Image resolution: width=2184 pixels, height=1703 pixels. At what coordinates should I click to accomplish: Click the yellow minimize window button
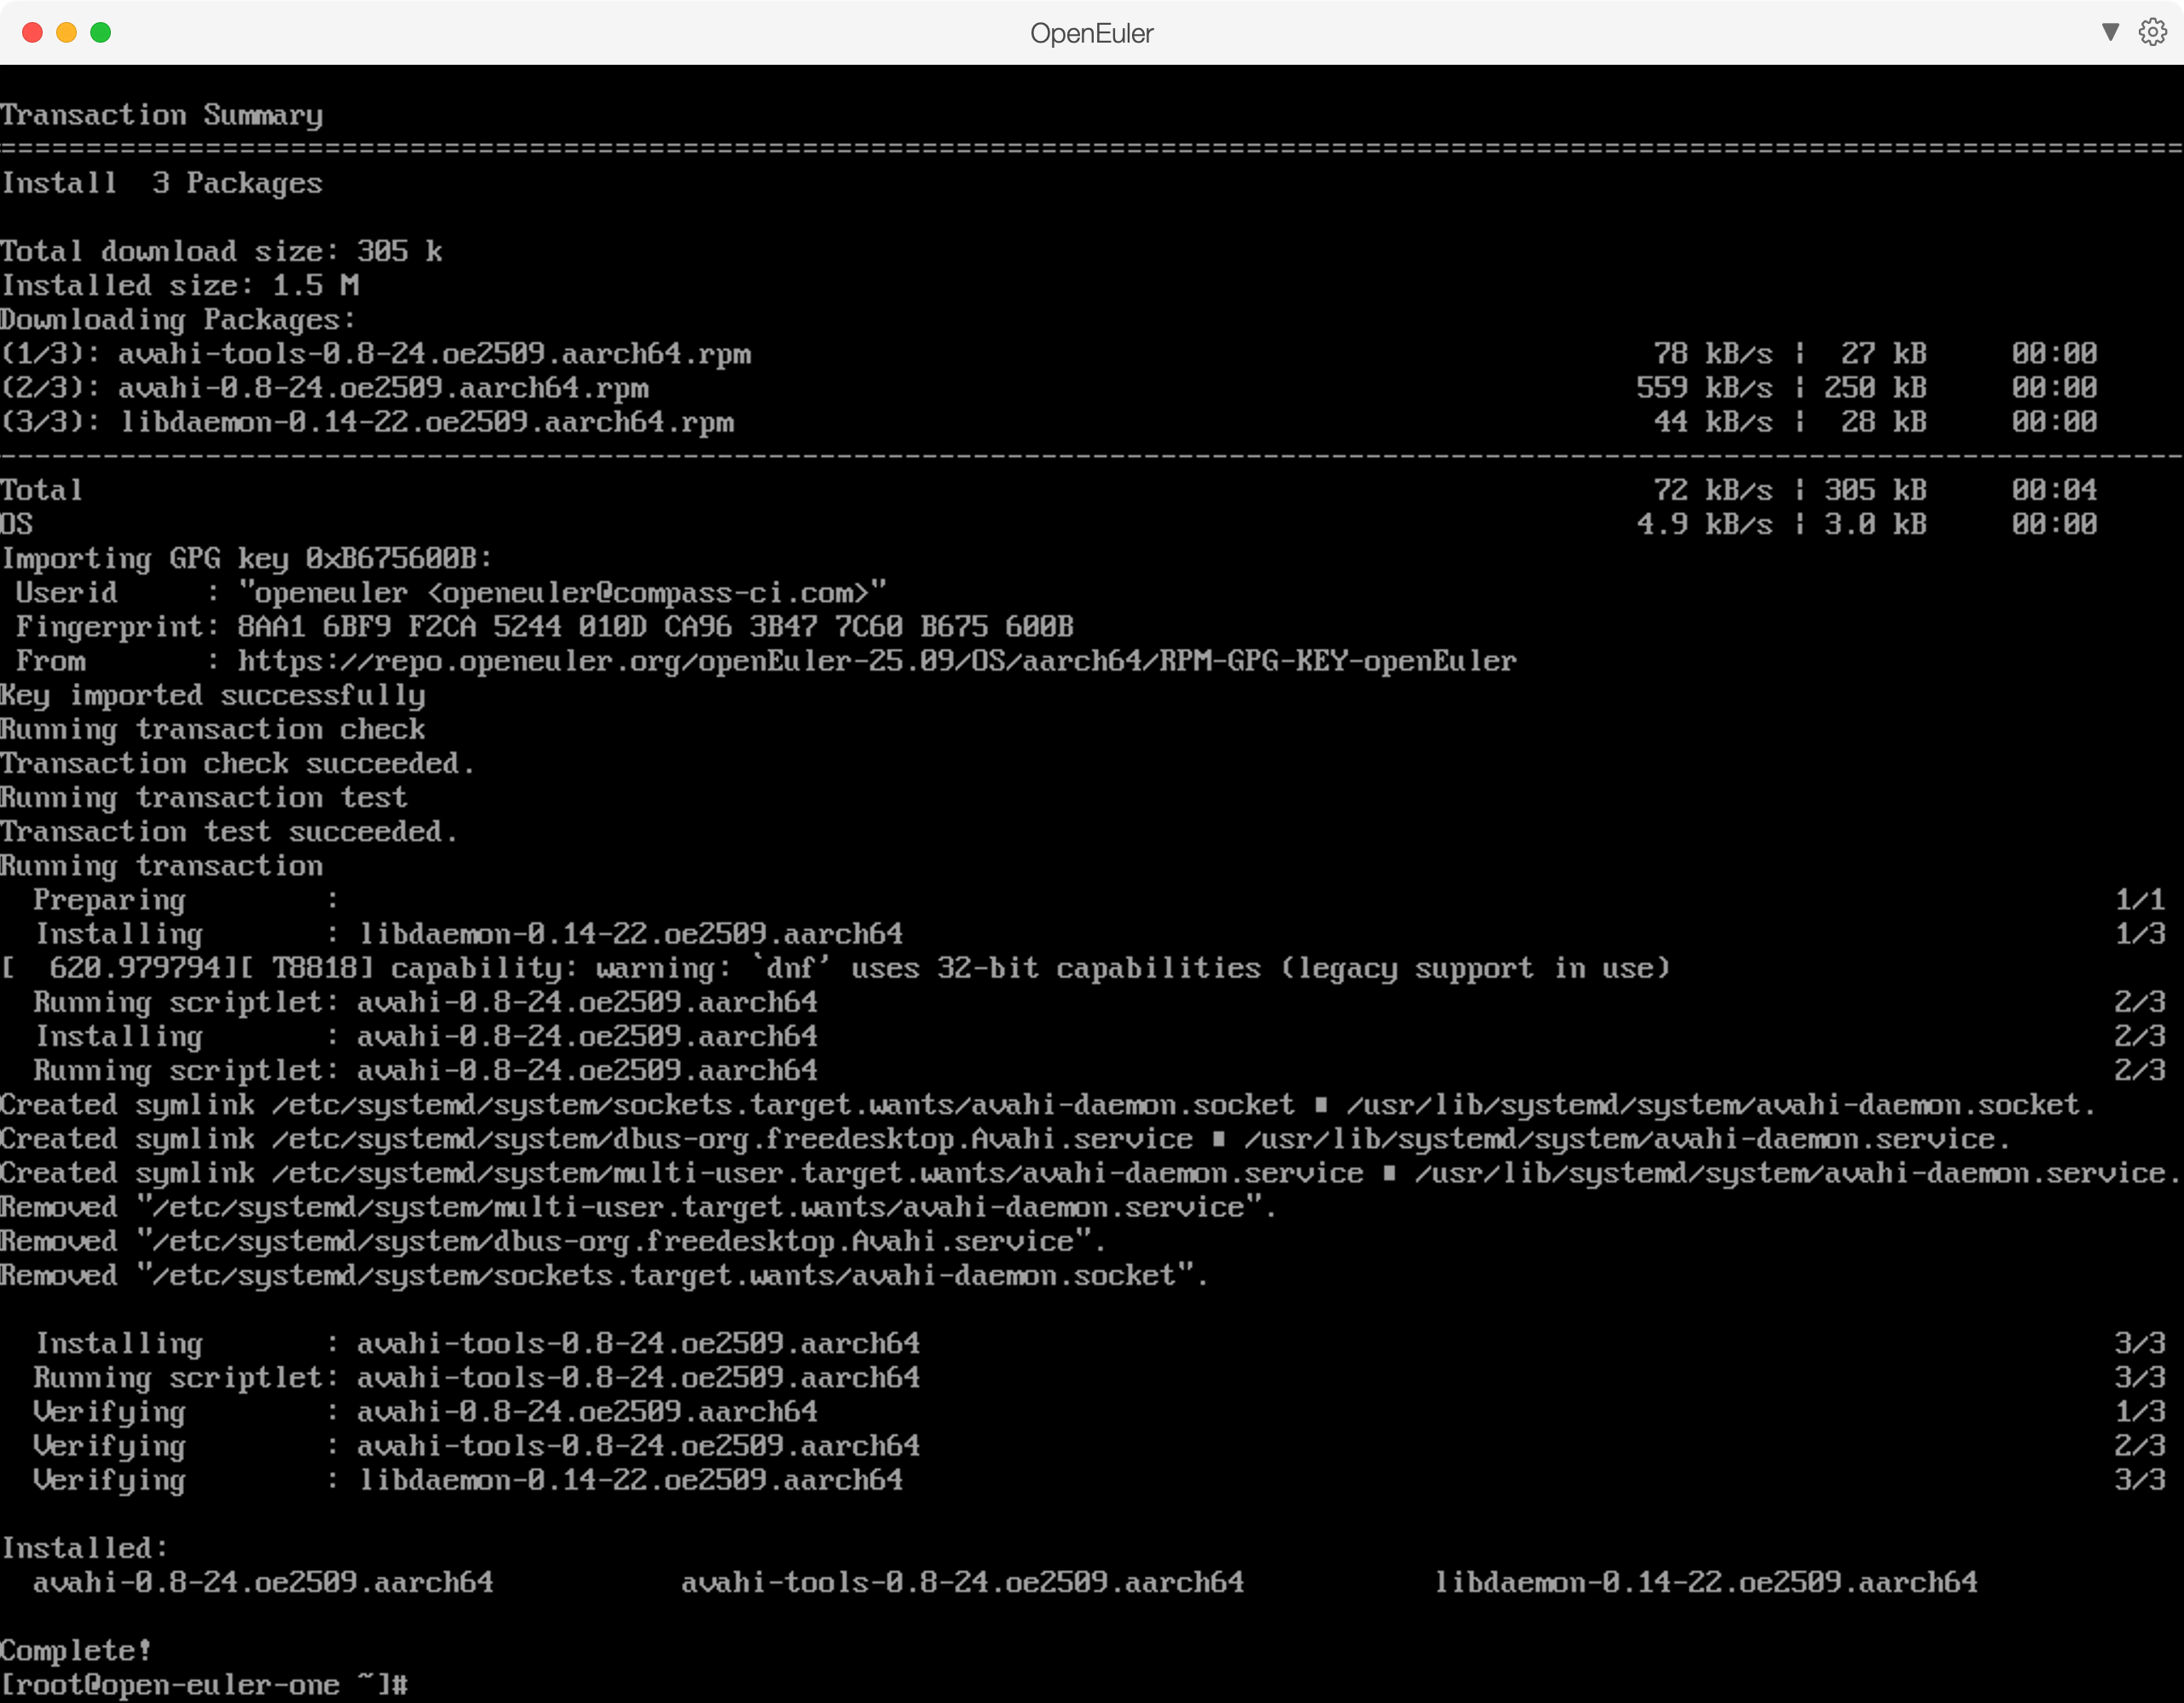pyautogui.click(x=66, y=33)
